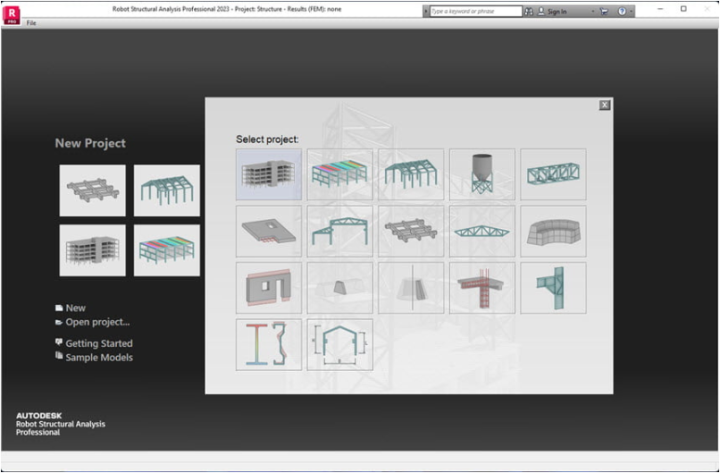Select the portal frame dimensions project

click(340, 345)
